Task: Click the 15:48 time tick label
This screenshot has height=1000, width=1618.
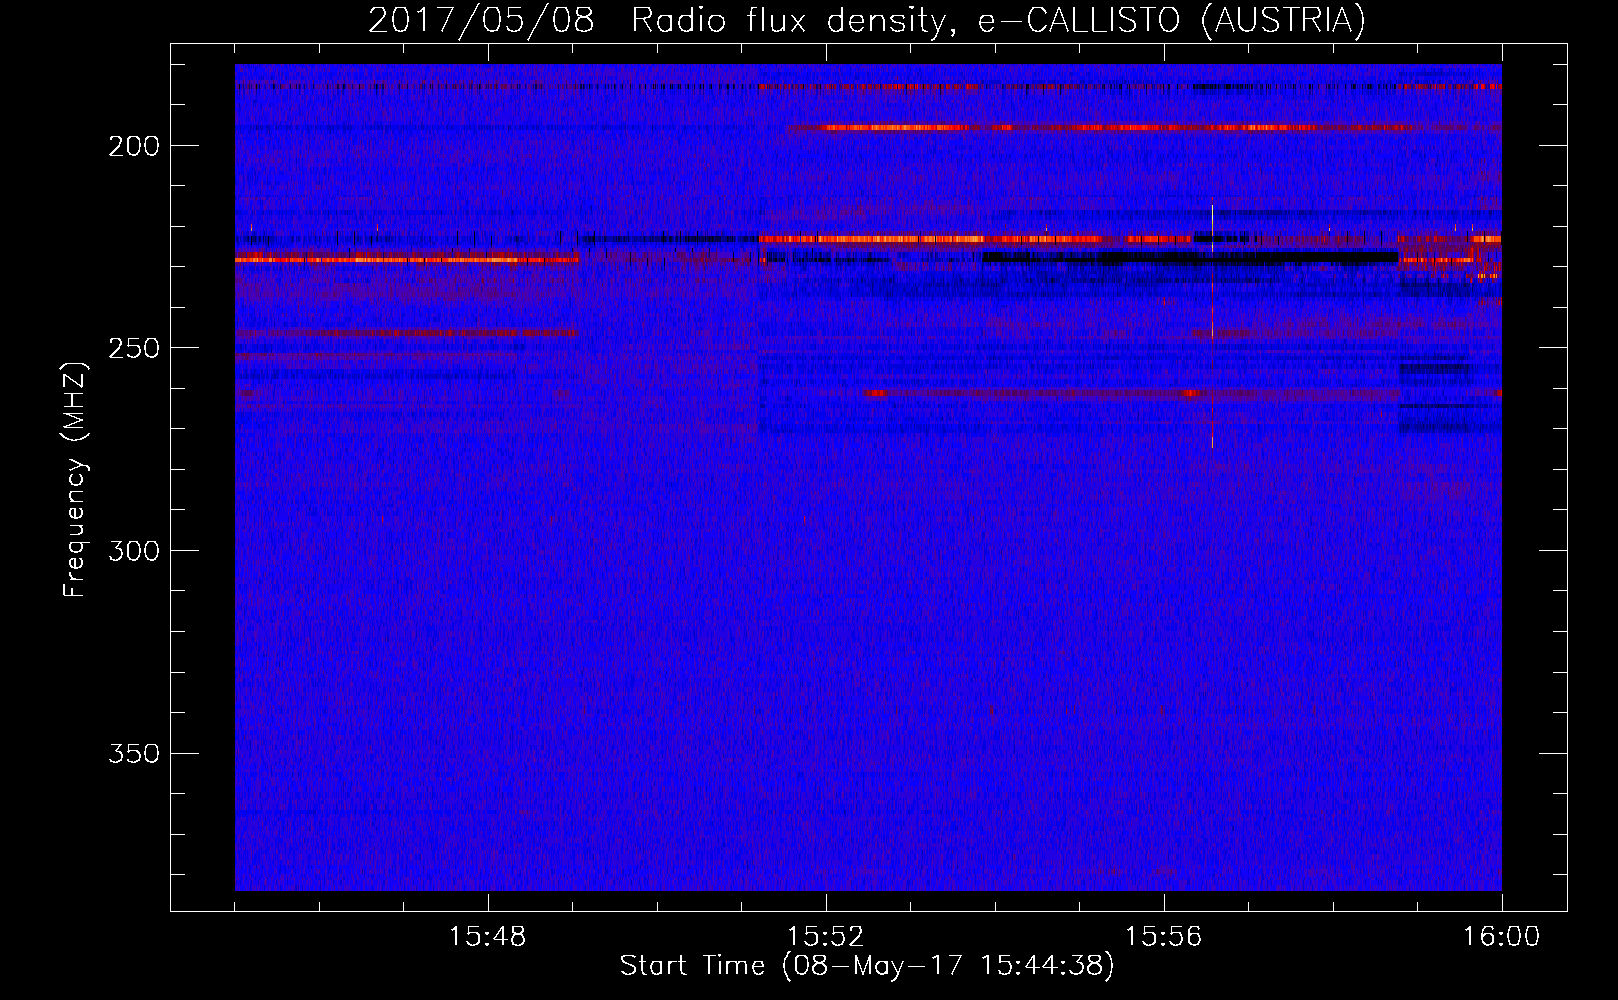Action: [x=488, y=937]
